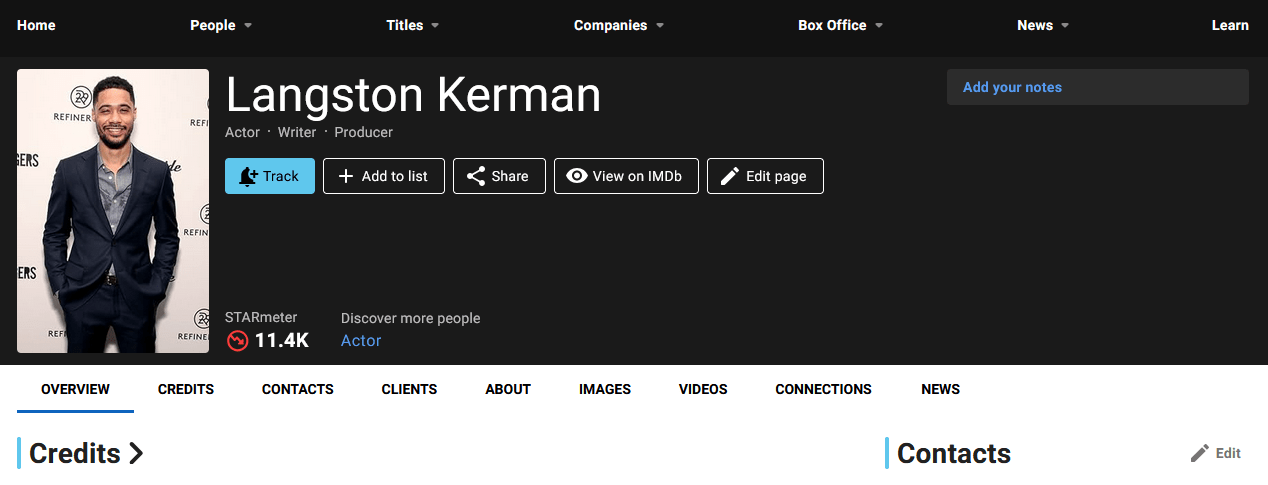Click the STARmeter trend down icon
The image size is (1268, 485).
click(237, 341)
